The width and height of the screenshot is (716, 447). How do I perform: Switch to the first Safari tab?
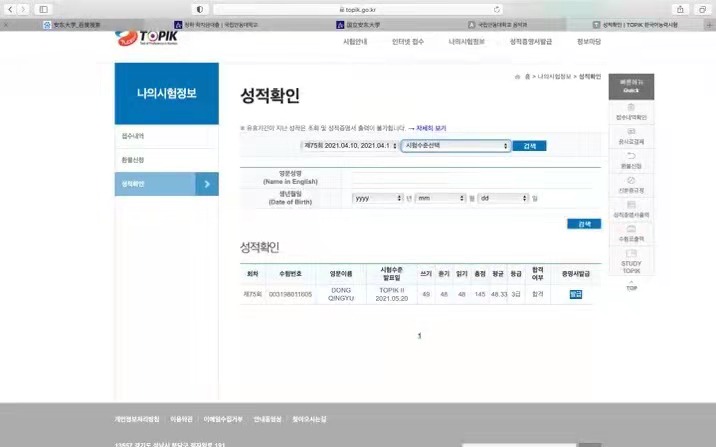point(72,25)
